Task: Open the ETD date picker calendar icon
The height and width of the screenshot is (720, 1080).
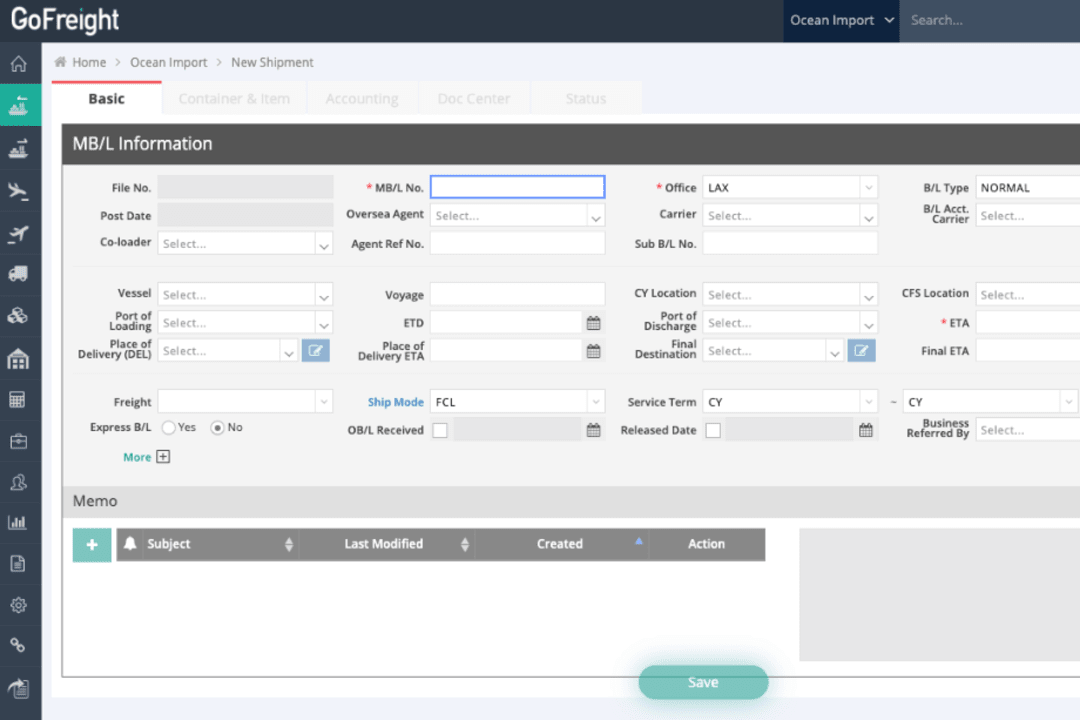Action: tap(593, 322)
